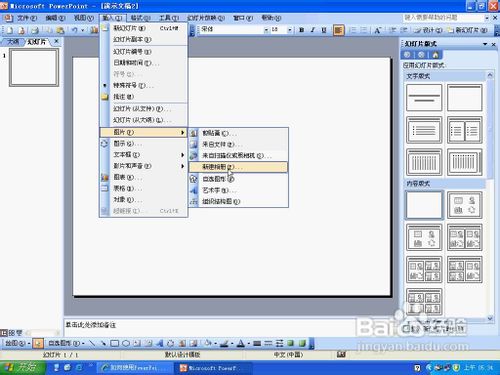This screenshot has height=375, width=500.
Task: Expand the 图片 submenu entry
Action: click(144, 132)
